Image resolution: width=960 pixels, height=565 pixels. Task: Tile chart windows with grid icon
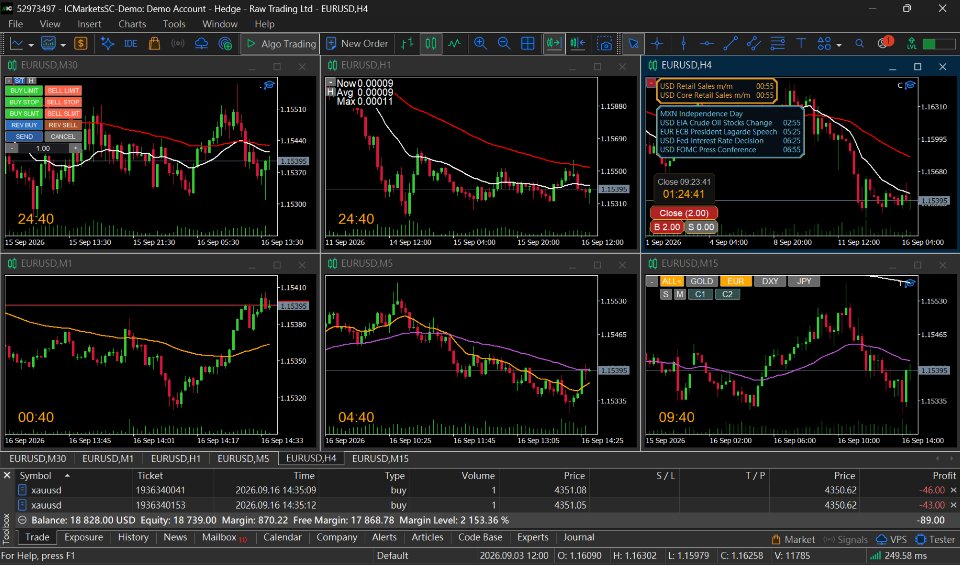pyautogui.click(x=527, y=43)
